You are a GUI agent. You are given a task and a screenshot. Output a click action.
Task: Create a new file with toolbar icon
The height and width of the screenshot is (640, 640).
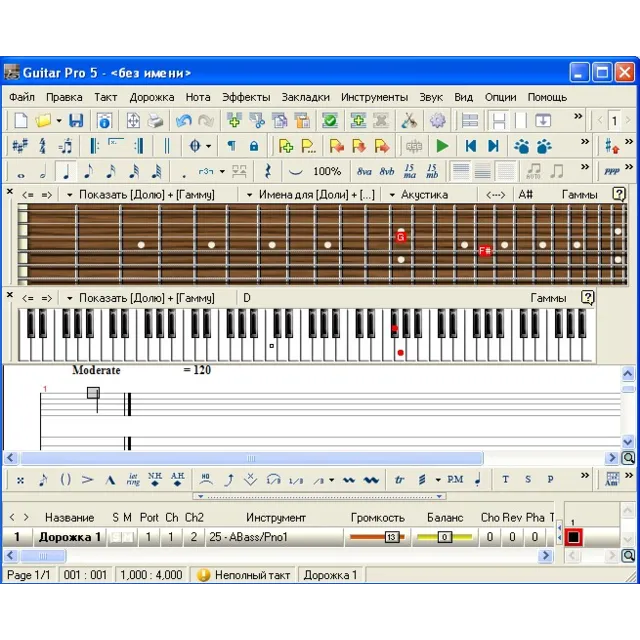tap(21, 121)
